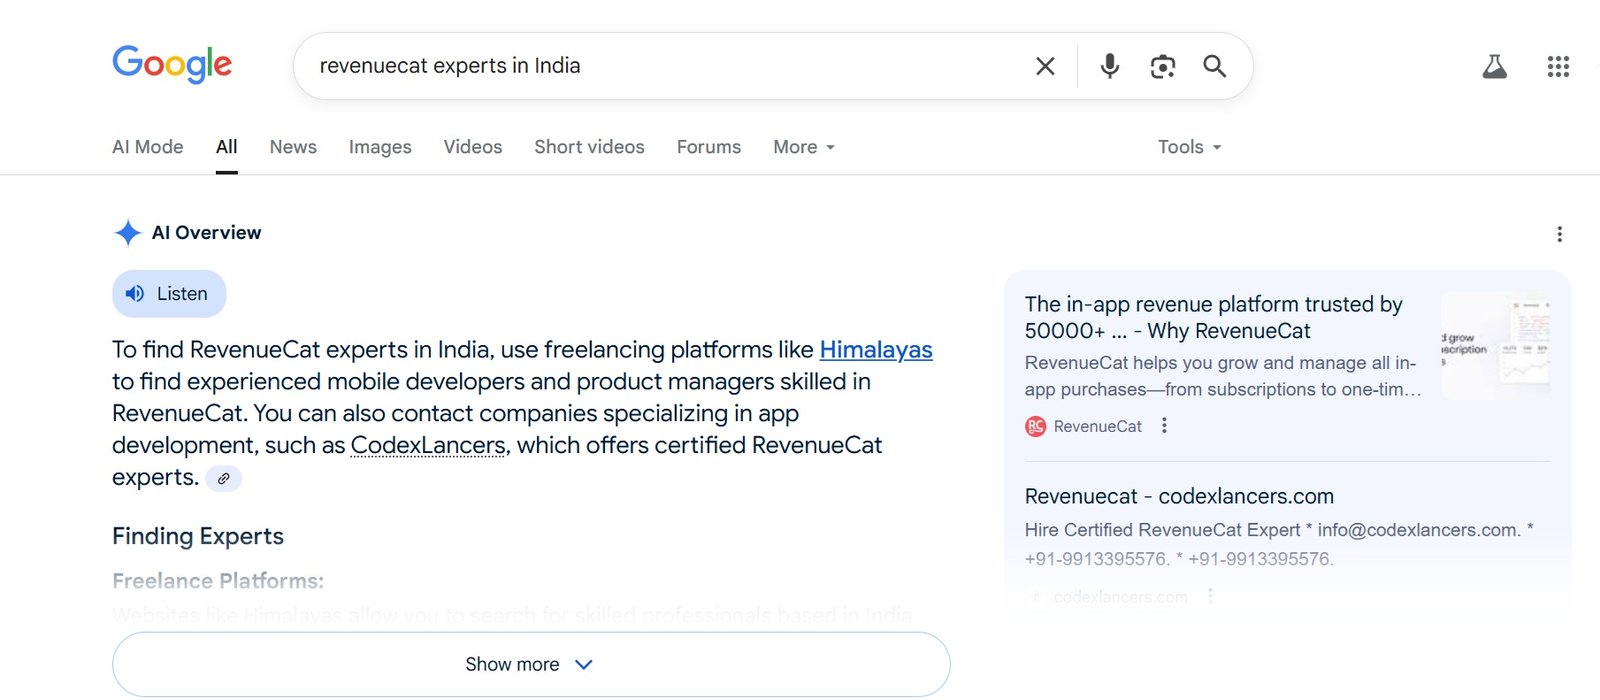Viewport: 1600px width, 700px height.
Task: Follow the Himalayas hyperlink
Action: click(x=876, y=350)
